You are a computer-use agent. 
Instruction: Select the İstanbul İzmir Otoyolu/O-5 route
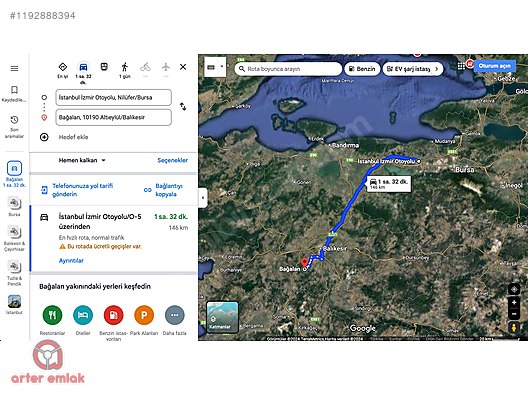113,238
